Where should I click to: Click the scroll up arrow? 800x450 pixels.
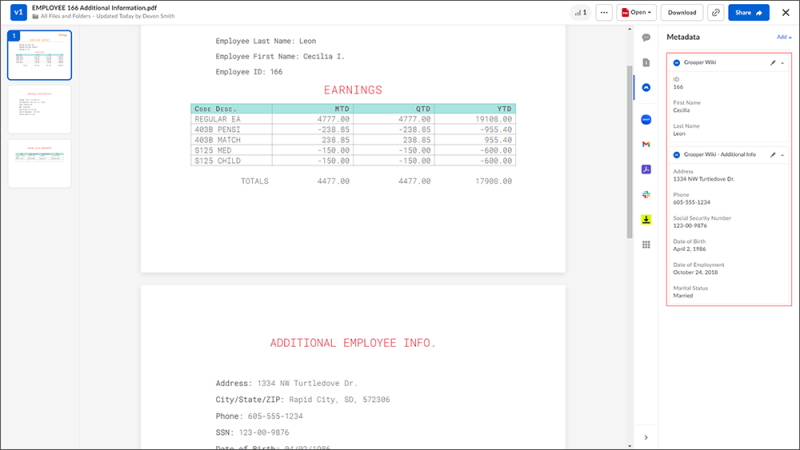[630, 29]
